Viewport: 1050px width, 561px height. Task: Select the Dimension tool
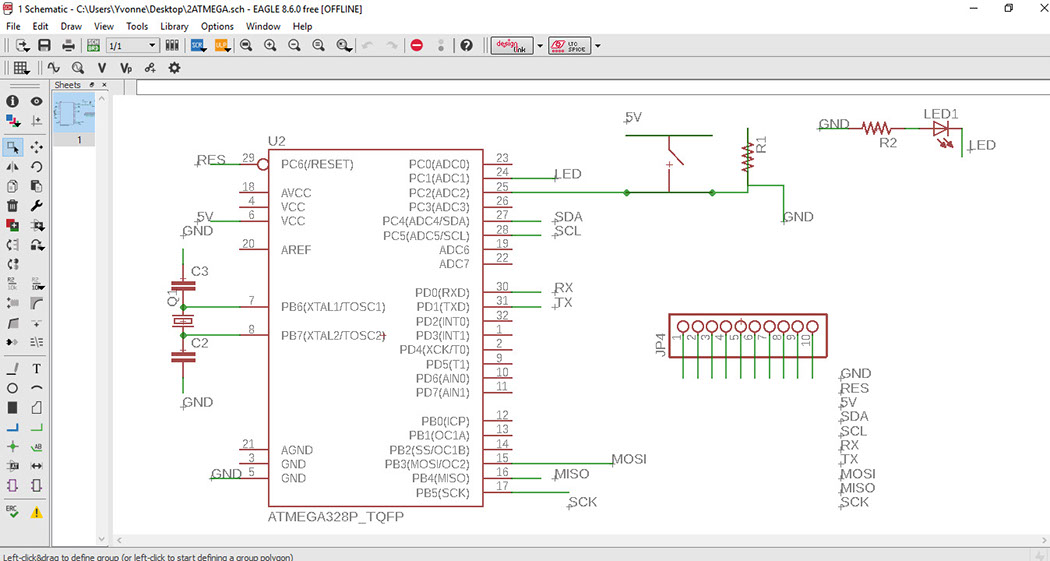(36, 466)
